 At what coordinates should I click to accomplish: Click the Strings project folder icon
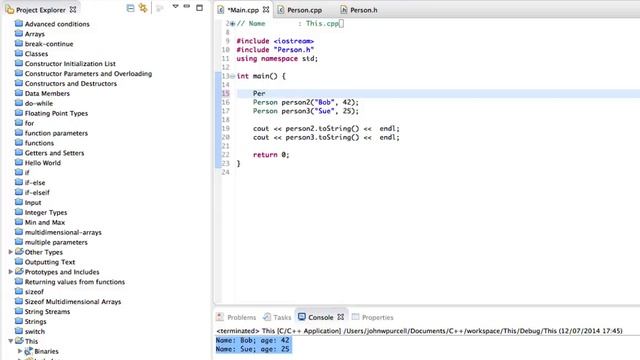(19, 321)
